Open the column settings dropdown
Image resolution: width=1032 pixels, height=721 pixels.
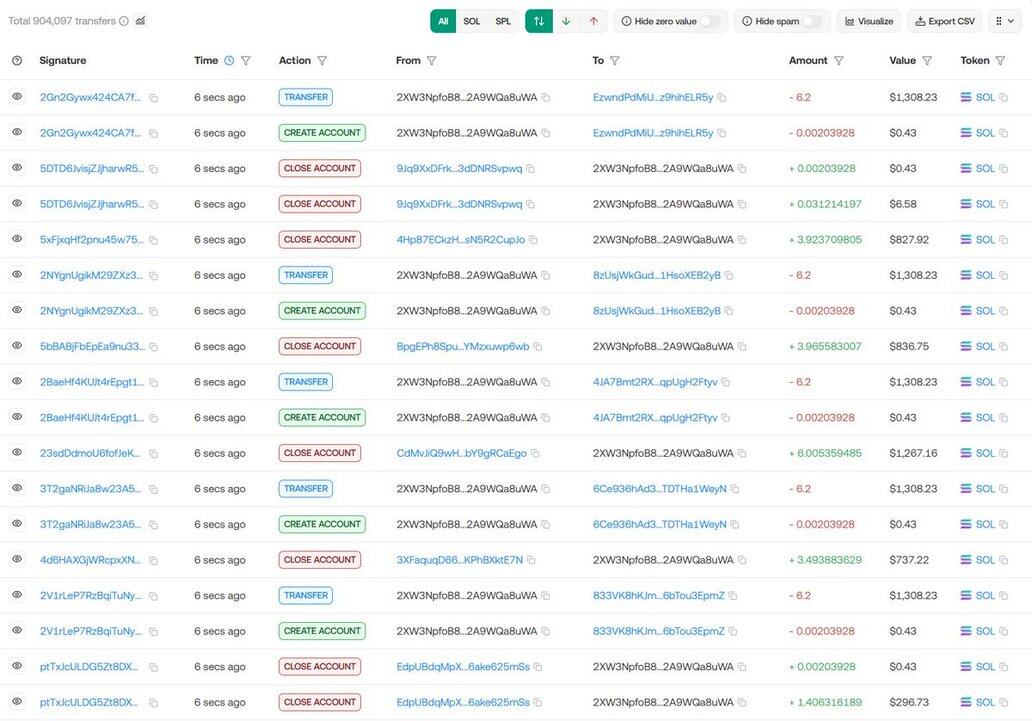[1004, 21]
